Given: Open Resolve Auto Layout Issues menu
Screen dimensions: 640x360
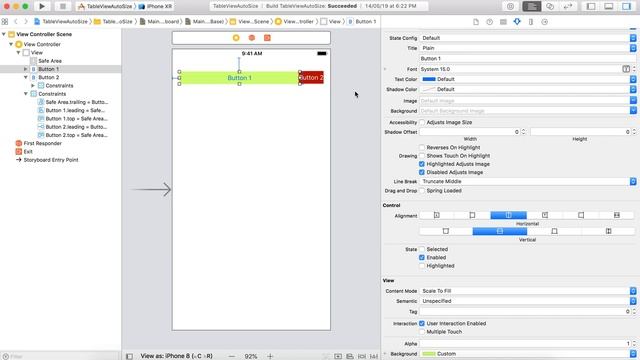Looking at the screenshot, I should (373, 356).
